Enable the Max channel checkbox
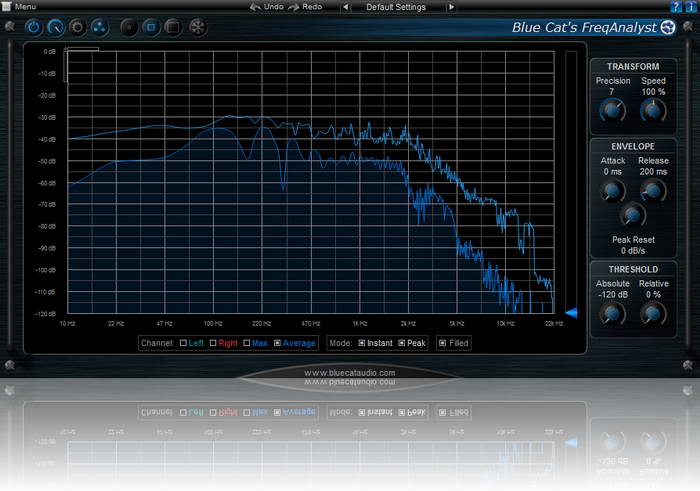Screen dimensions: 700x491 (x=246, y=343)
